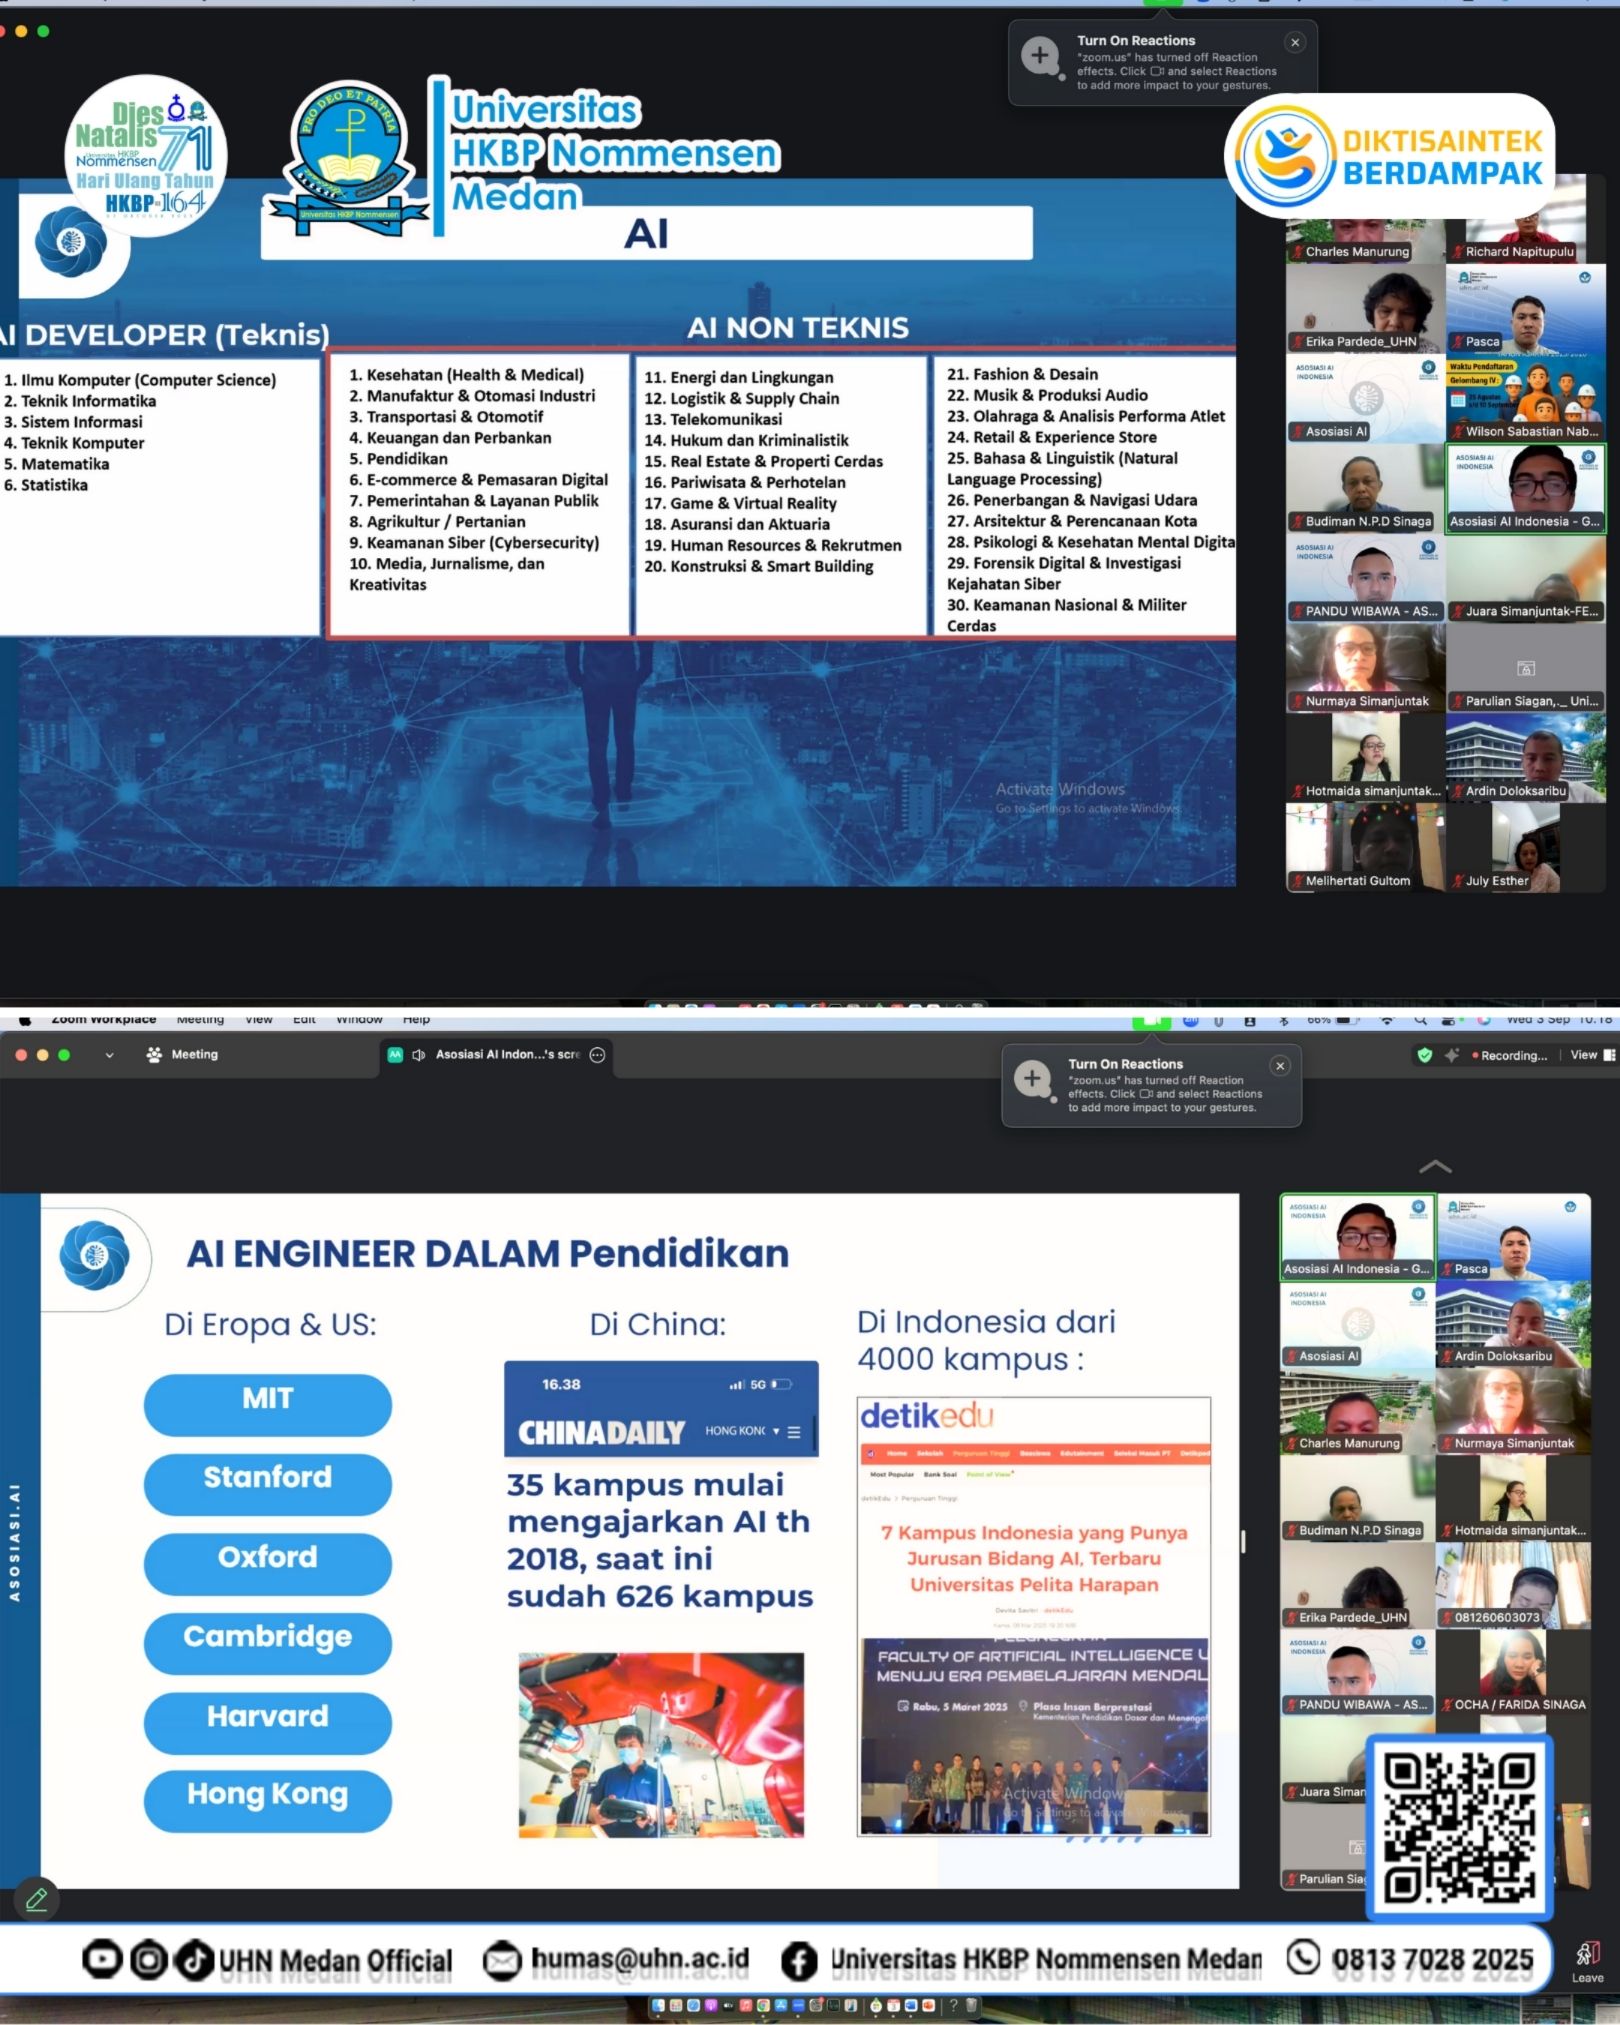Open the ellipsis options on the shared screen tab

coord(597,1055)
